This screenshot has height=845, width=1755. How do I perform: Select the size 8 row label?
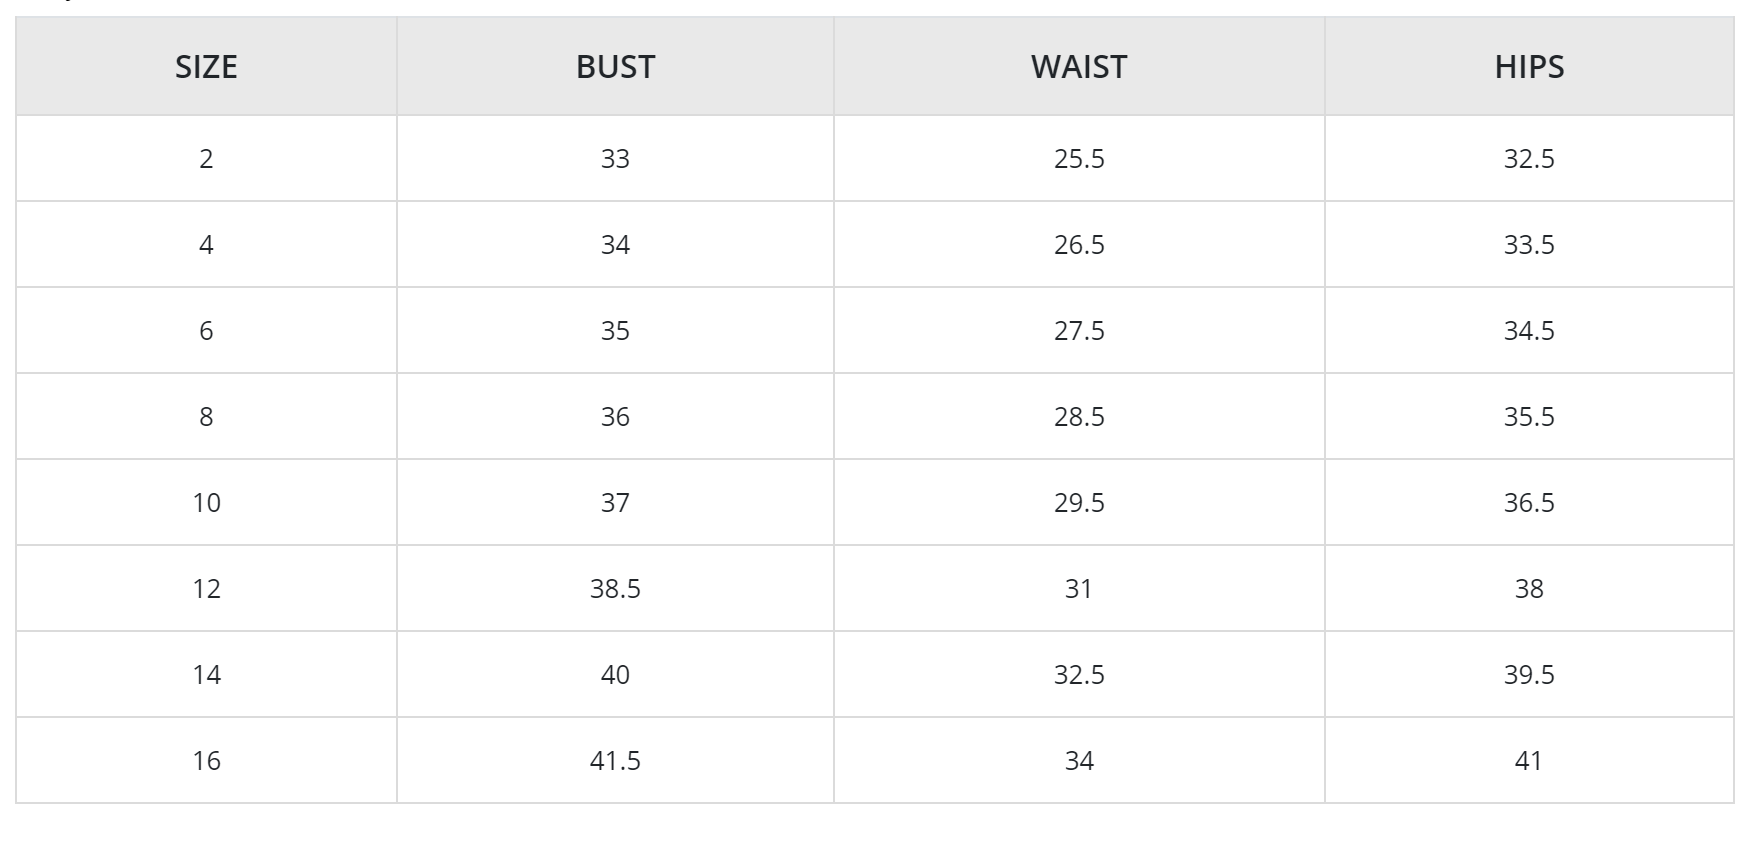pyautogui.click(x=206, y=417)
